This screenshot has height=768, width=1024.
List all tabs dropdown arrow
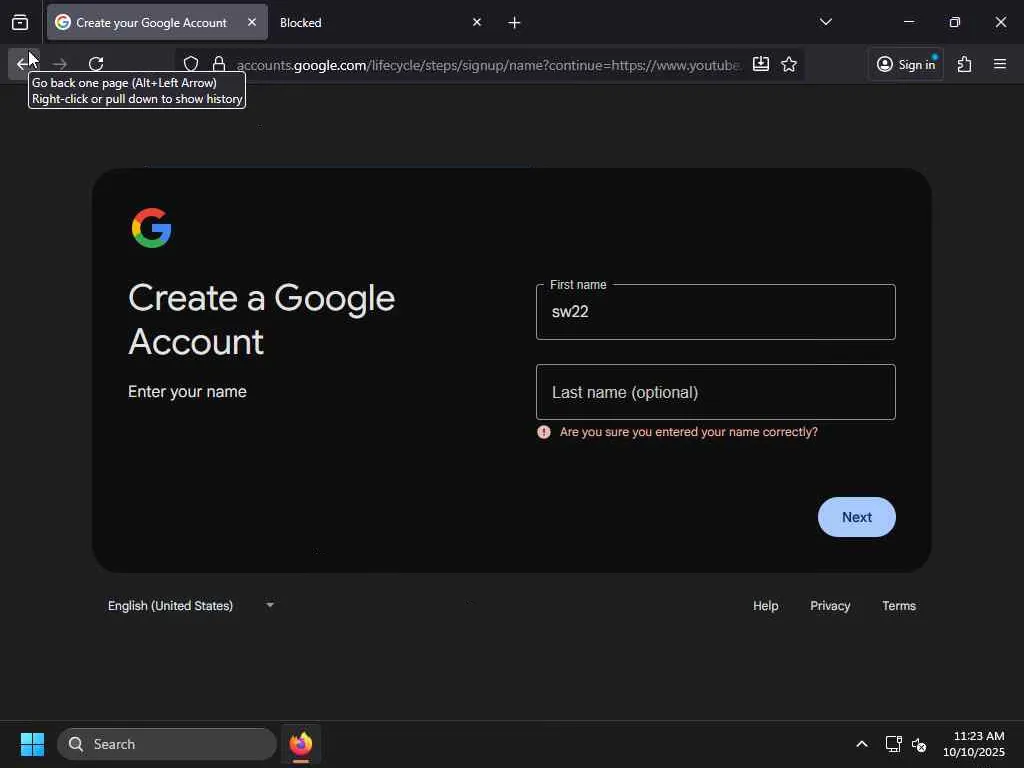tap(825, 22)
